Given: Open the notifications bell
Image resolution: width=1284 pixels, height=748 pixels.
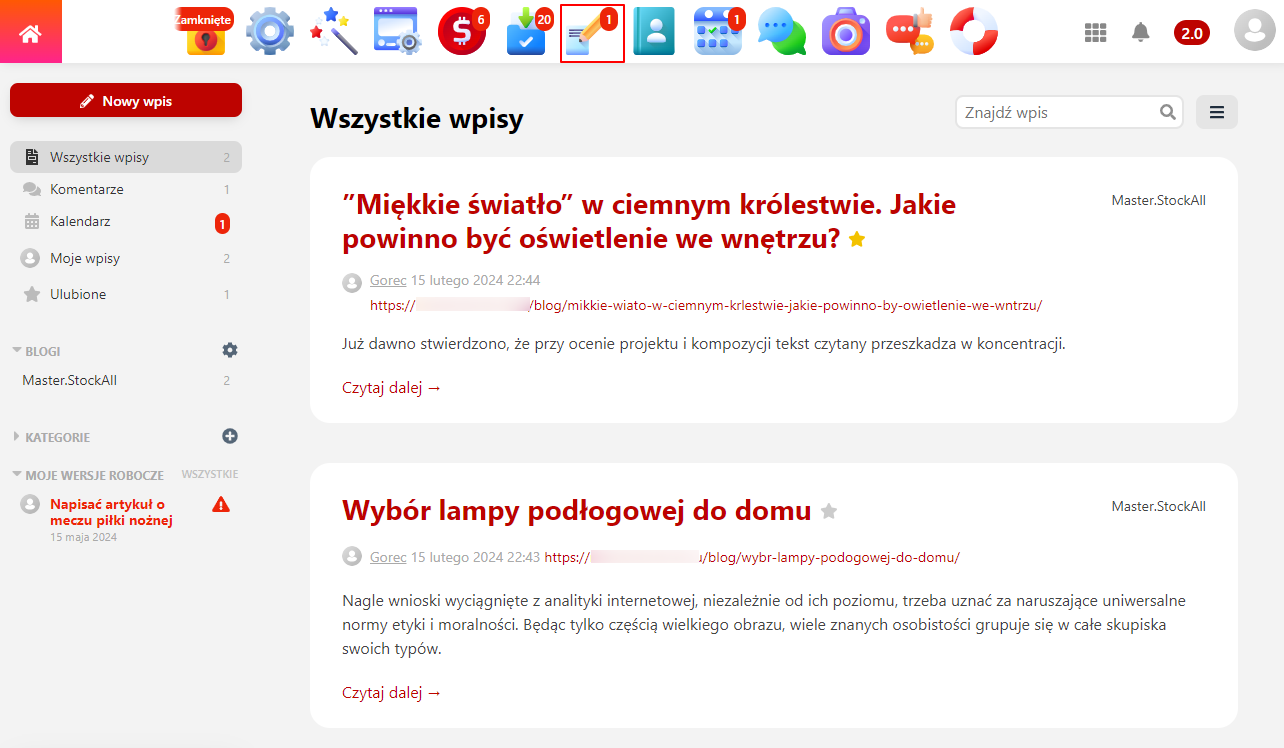Looking at the screenshot, I should click(1141, 33).
